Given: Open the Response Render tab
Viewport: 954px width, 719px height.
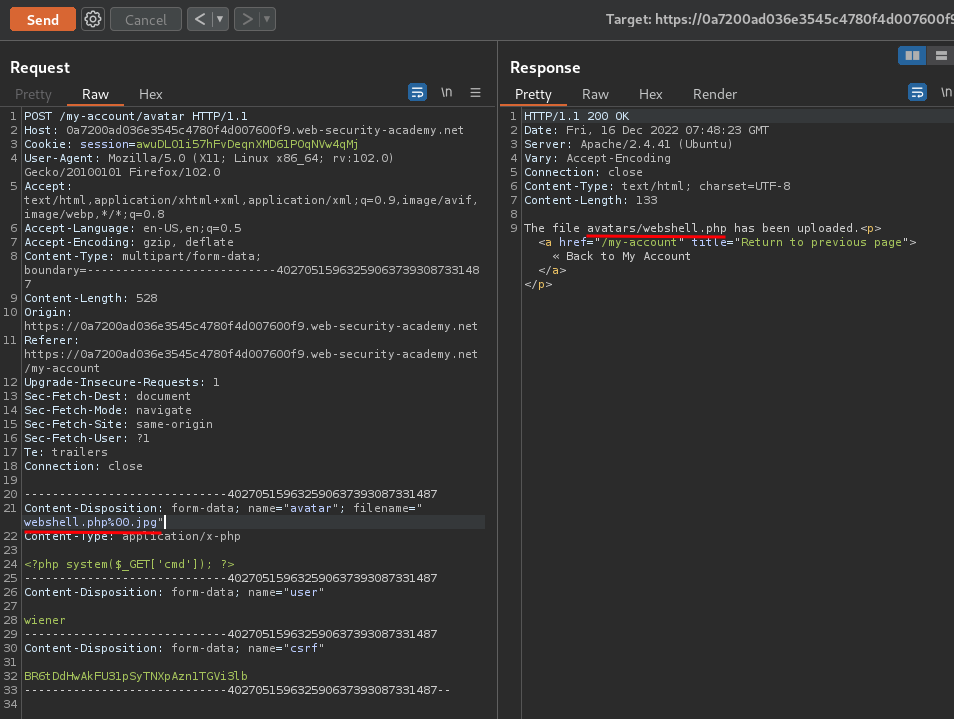Looking at the screenshot, I should 715,94.
